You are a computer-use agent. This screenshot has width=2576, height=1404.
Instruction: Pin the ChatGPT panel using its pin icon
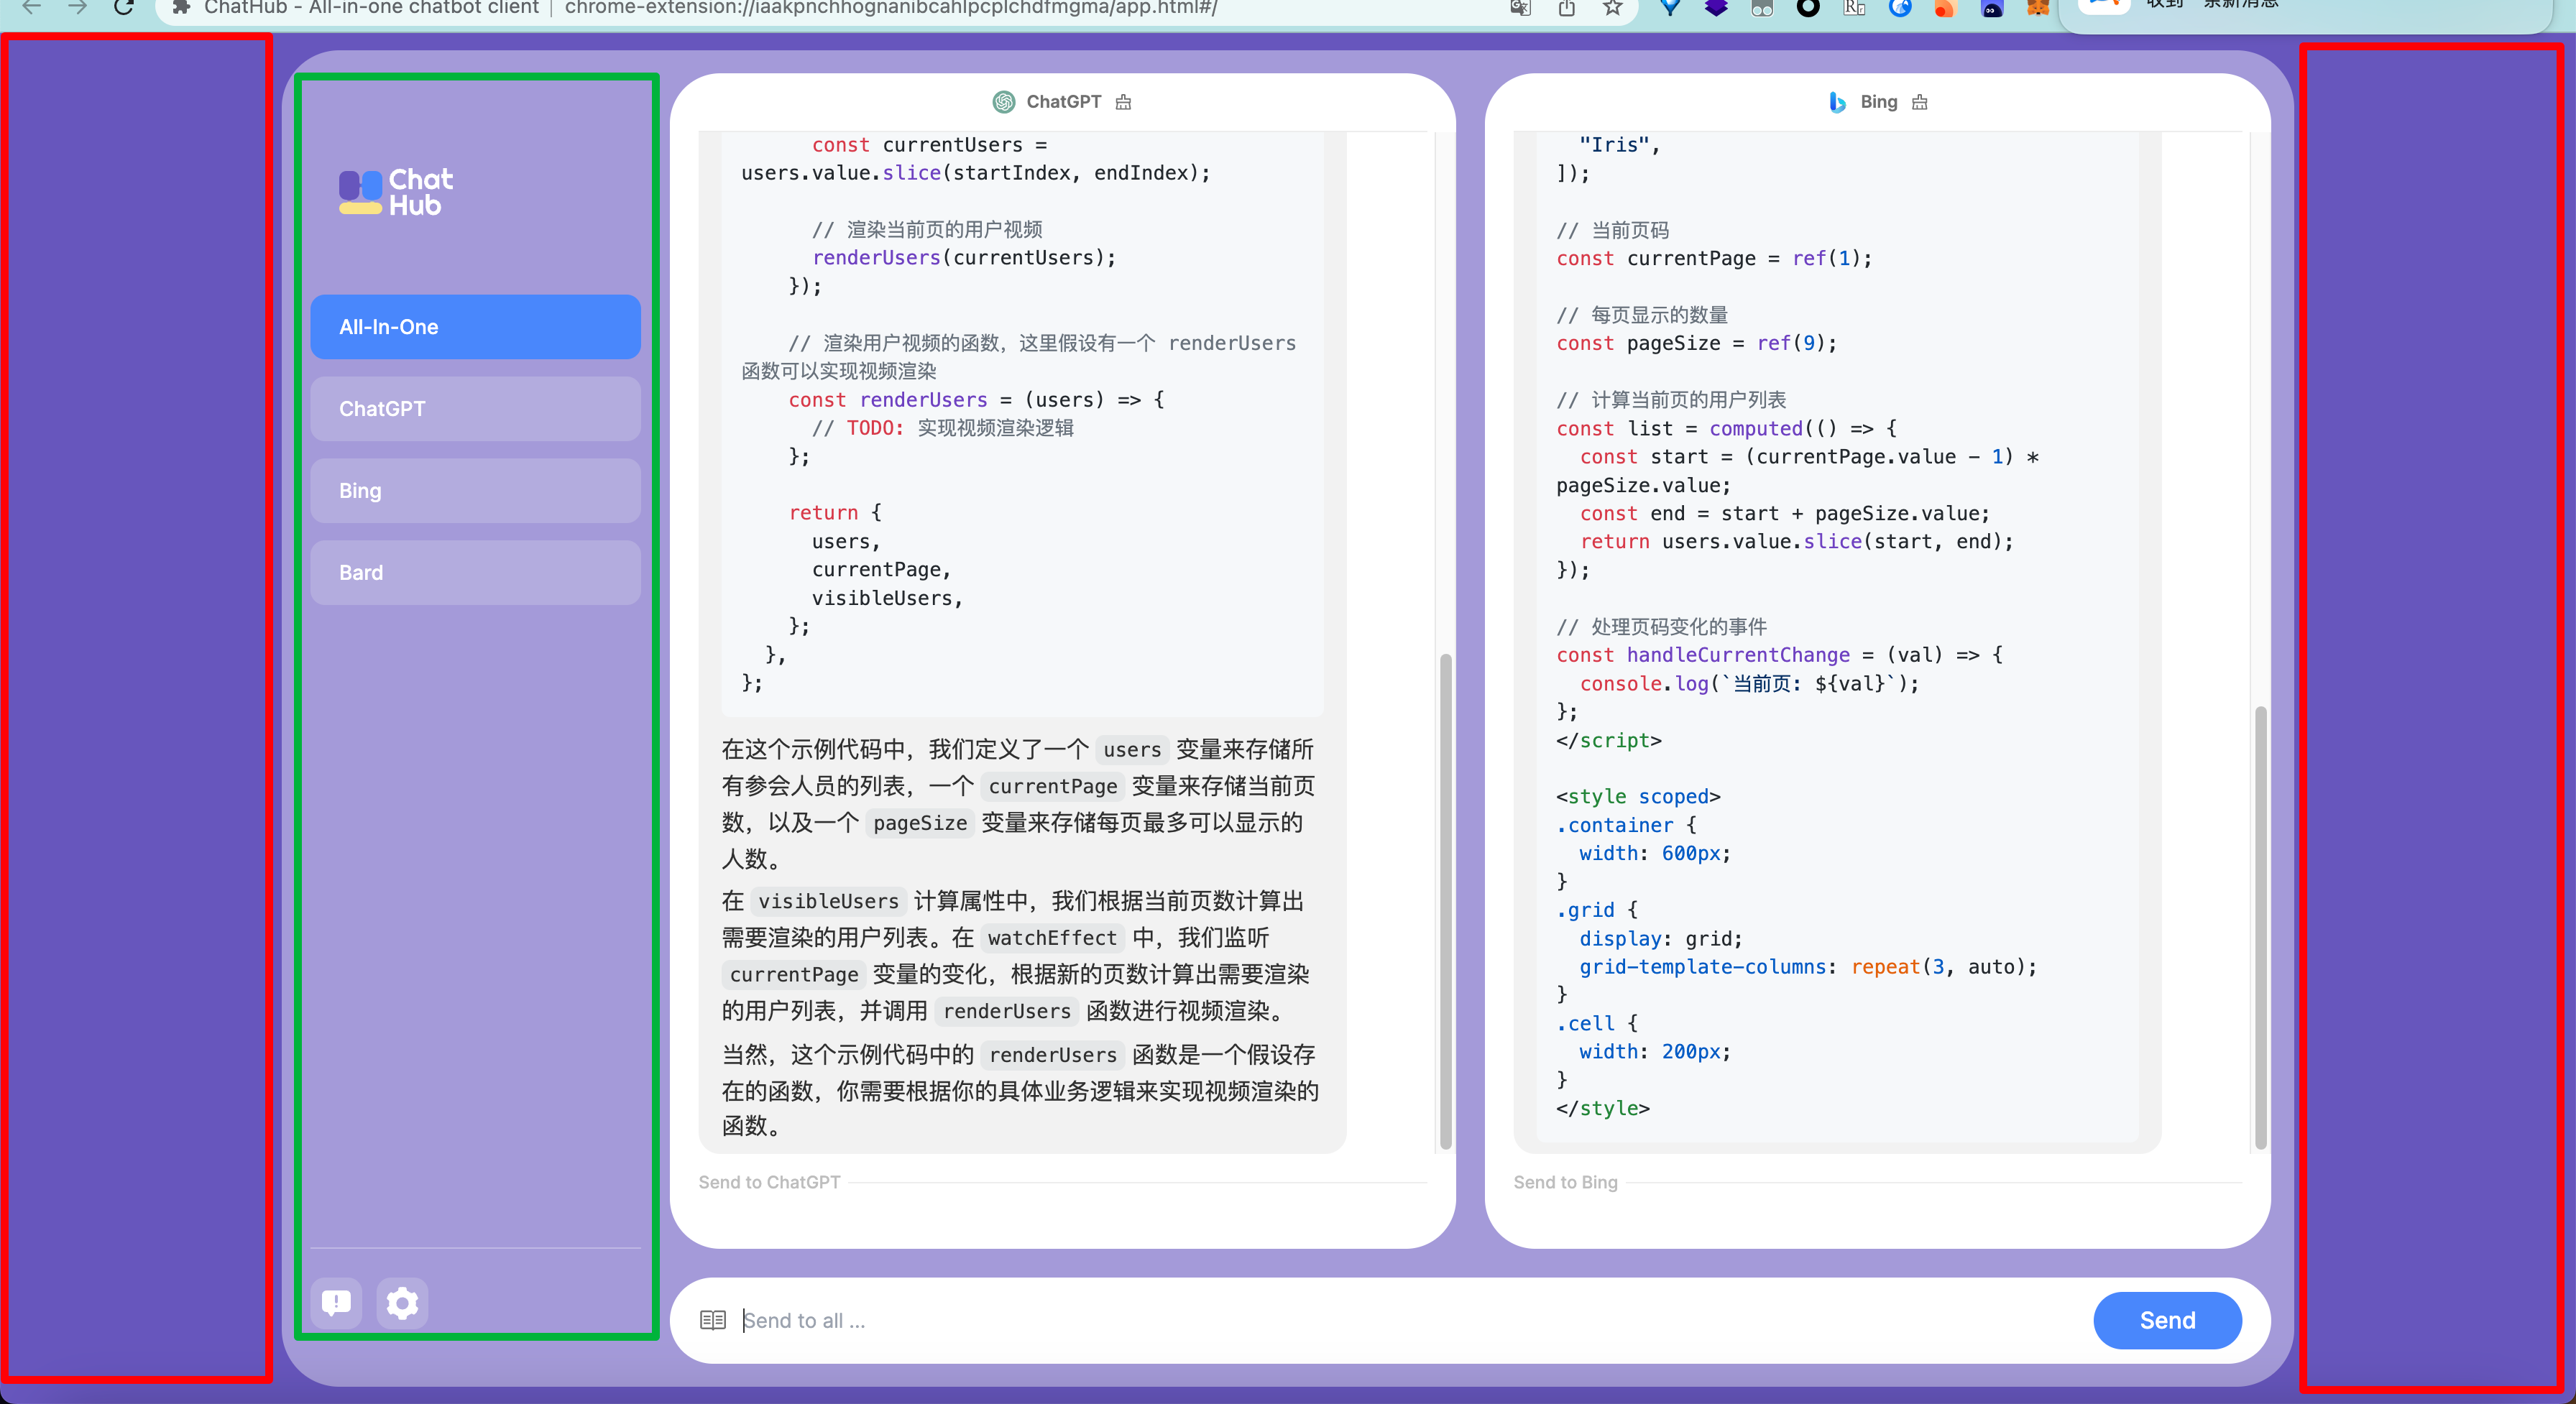click(x=1122, y=102)
